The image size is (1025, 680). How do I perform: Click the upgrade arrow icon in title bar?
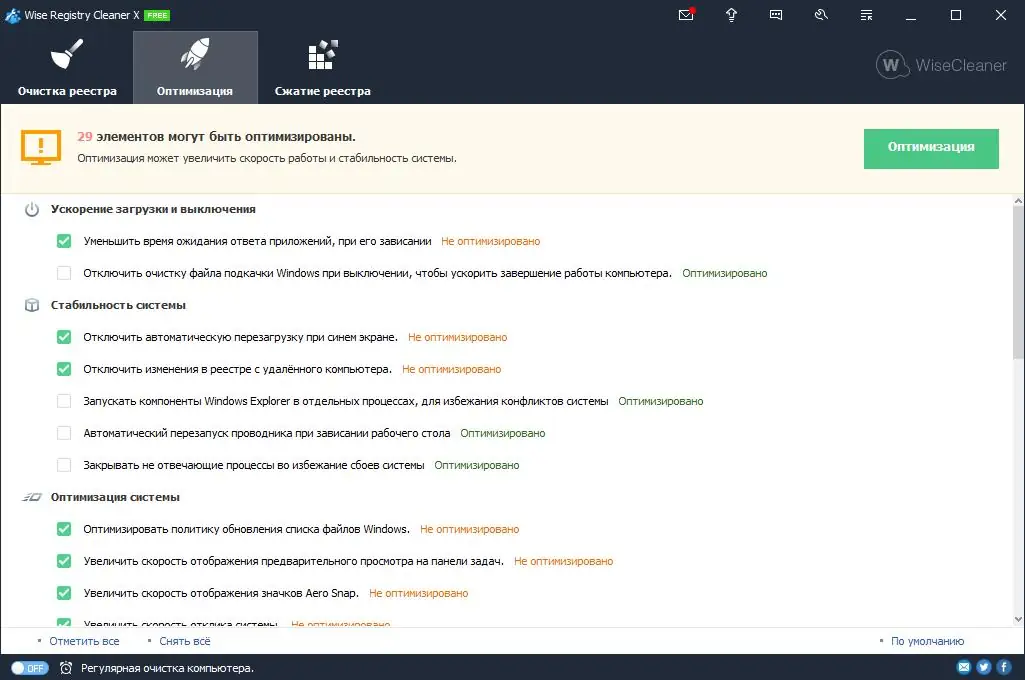coord(731,15)
